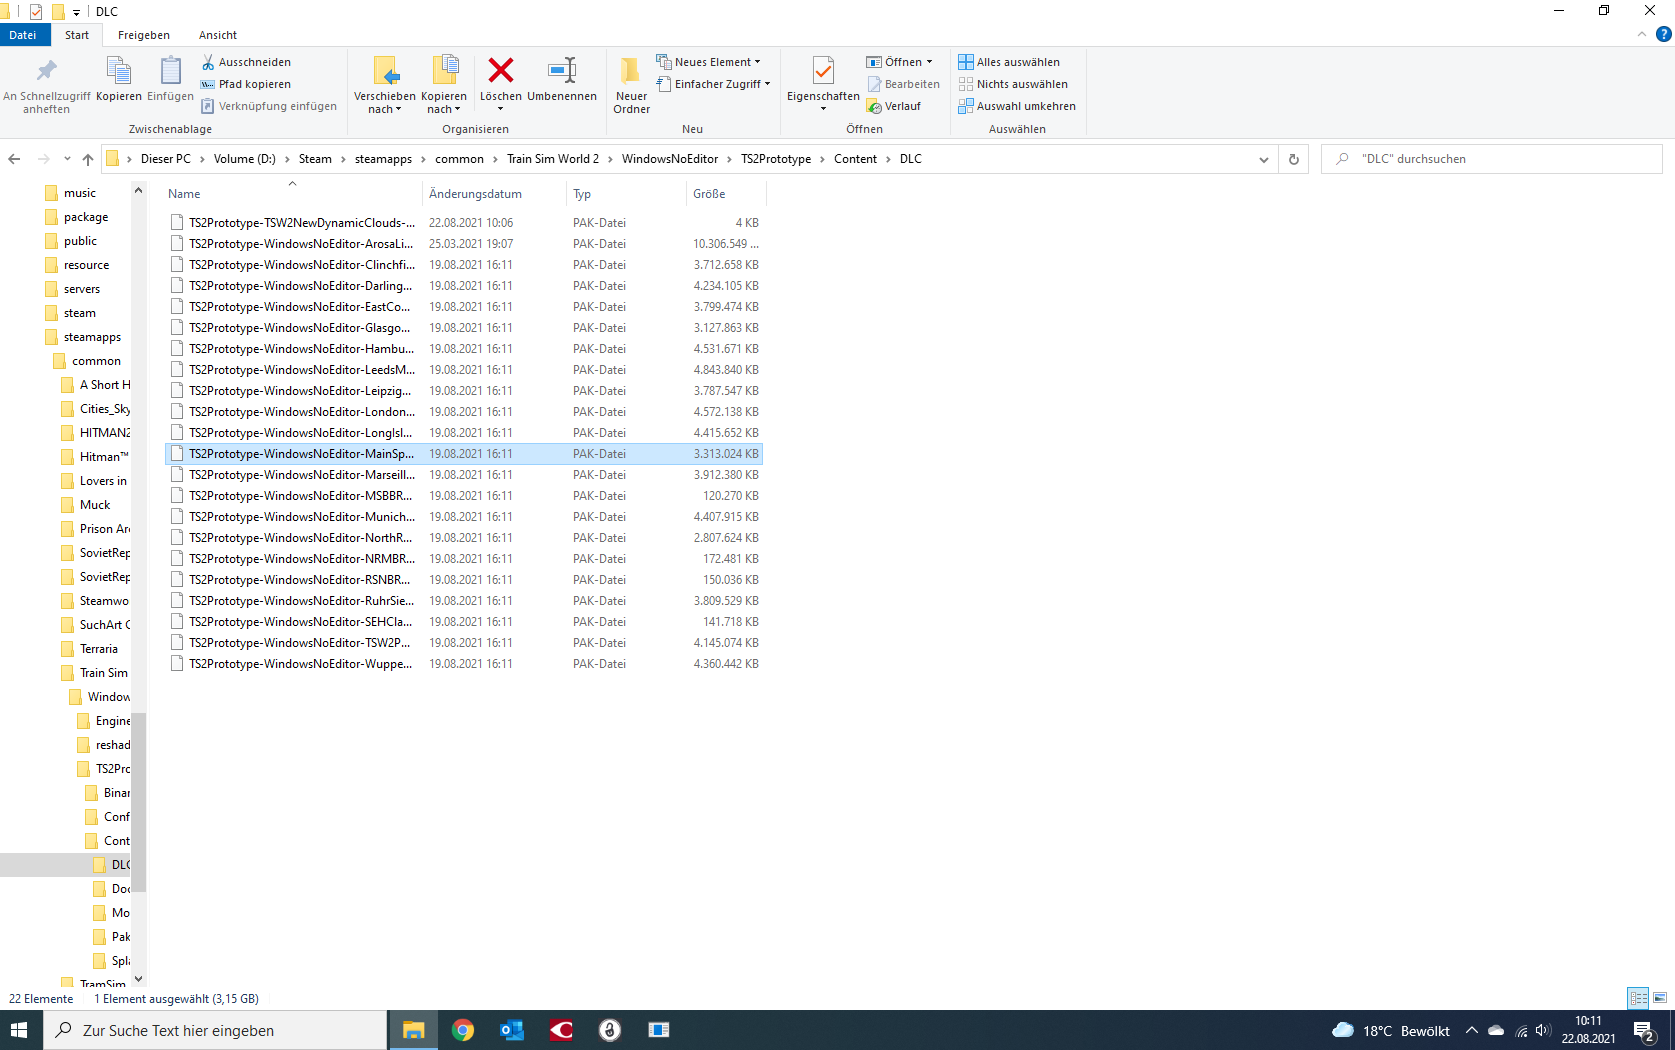Expand the Einfacher Zugriff dropdown
The width and height of the screenshot is (1675, 1050).
click(713, 84)
